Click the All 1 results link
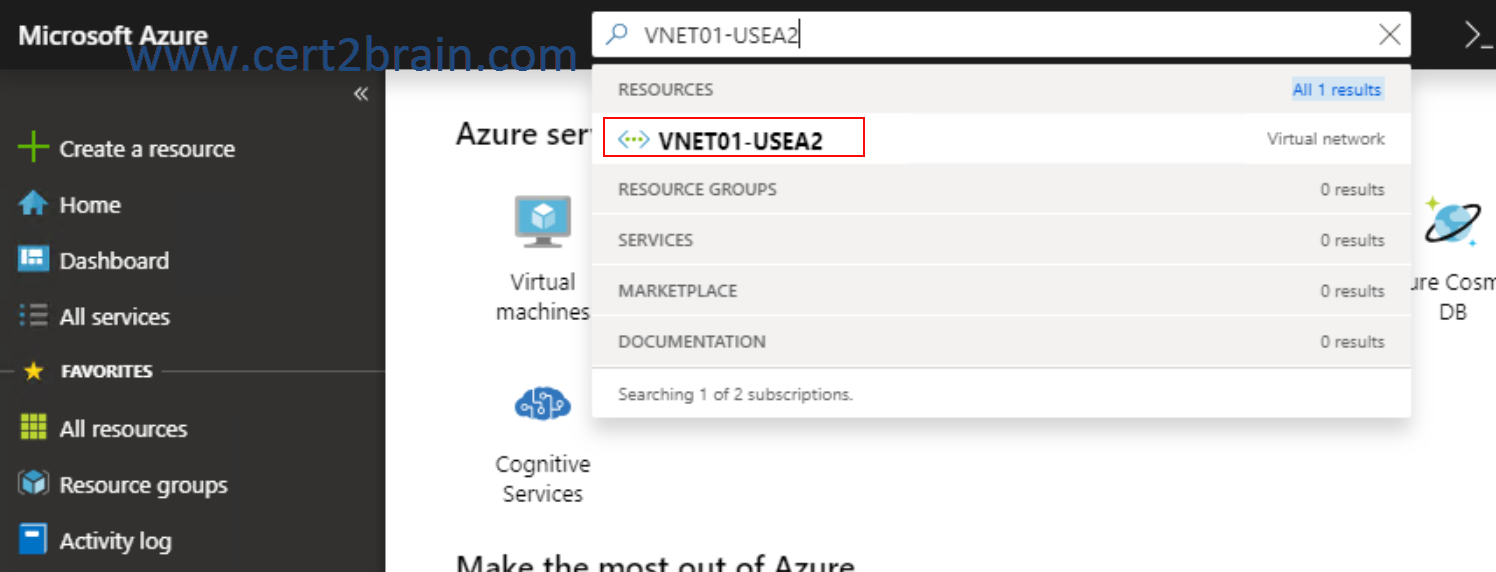This screenshot has height=572, width=1496. click(1337, 89)
